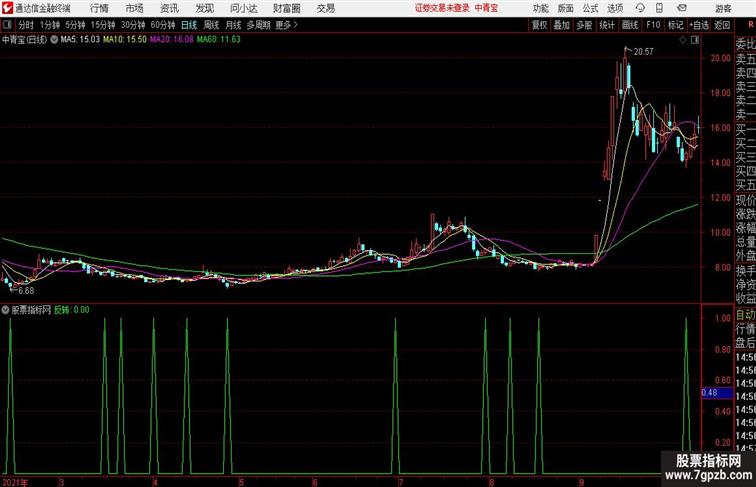756x487 pixels.
Task: Open the mail message icon
Action: (x=682, y=8)
